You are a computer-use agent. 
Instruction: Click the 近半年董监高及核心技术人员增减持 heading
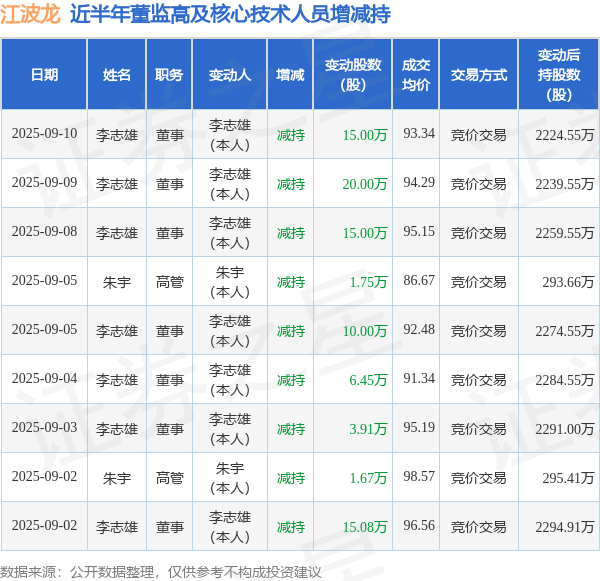(230, 15)
